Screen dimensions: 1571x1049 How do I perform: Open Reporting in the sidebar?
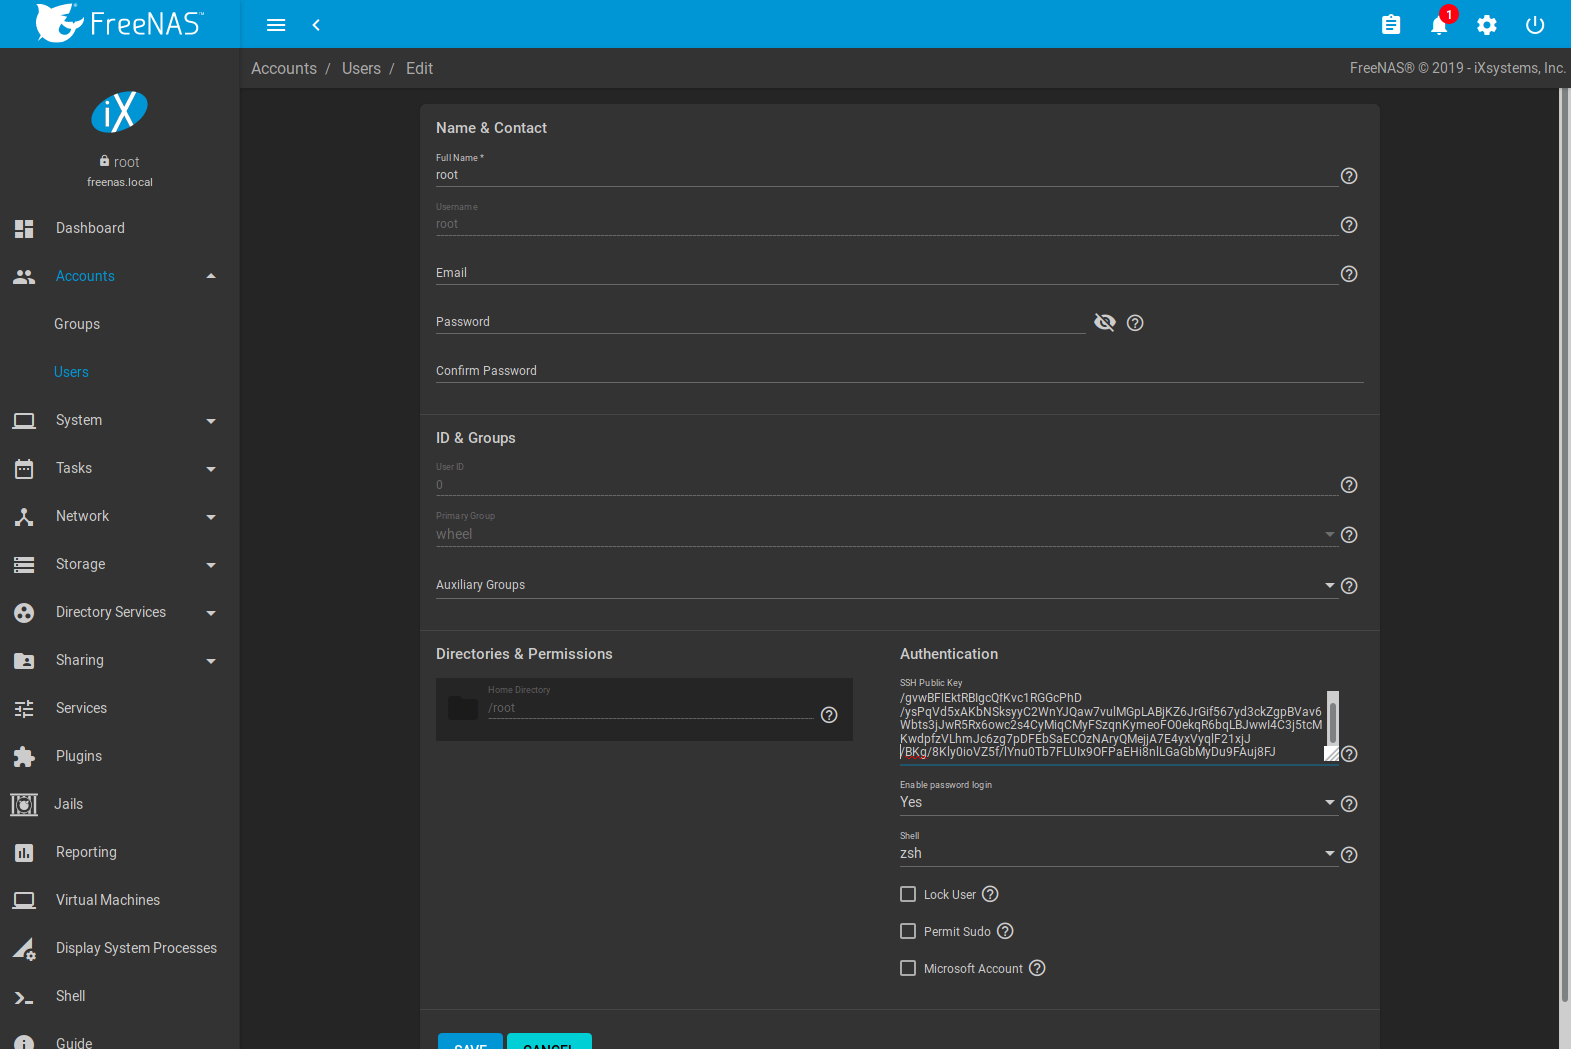coord(120,852)
